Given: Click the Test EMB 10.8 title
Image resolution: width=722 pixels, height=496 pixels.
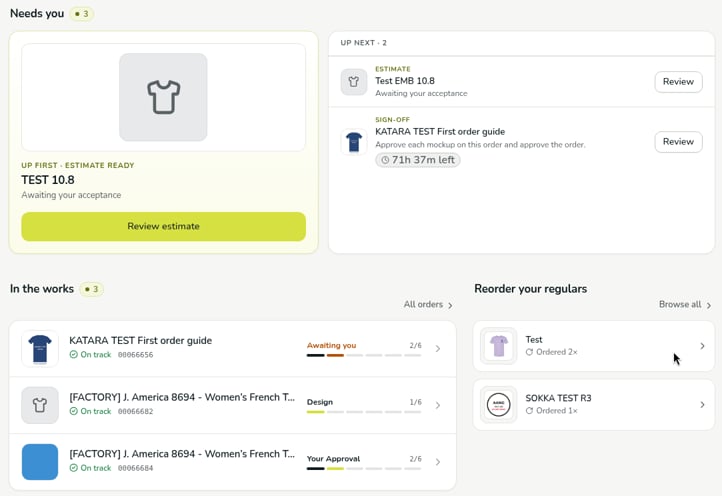Looking at the screenshot, I should click(405, 81).
